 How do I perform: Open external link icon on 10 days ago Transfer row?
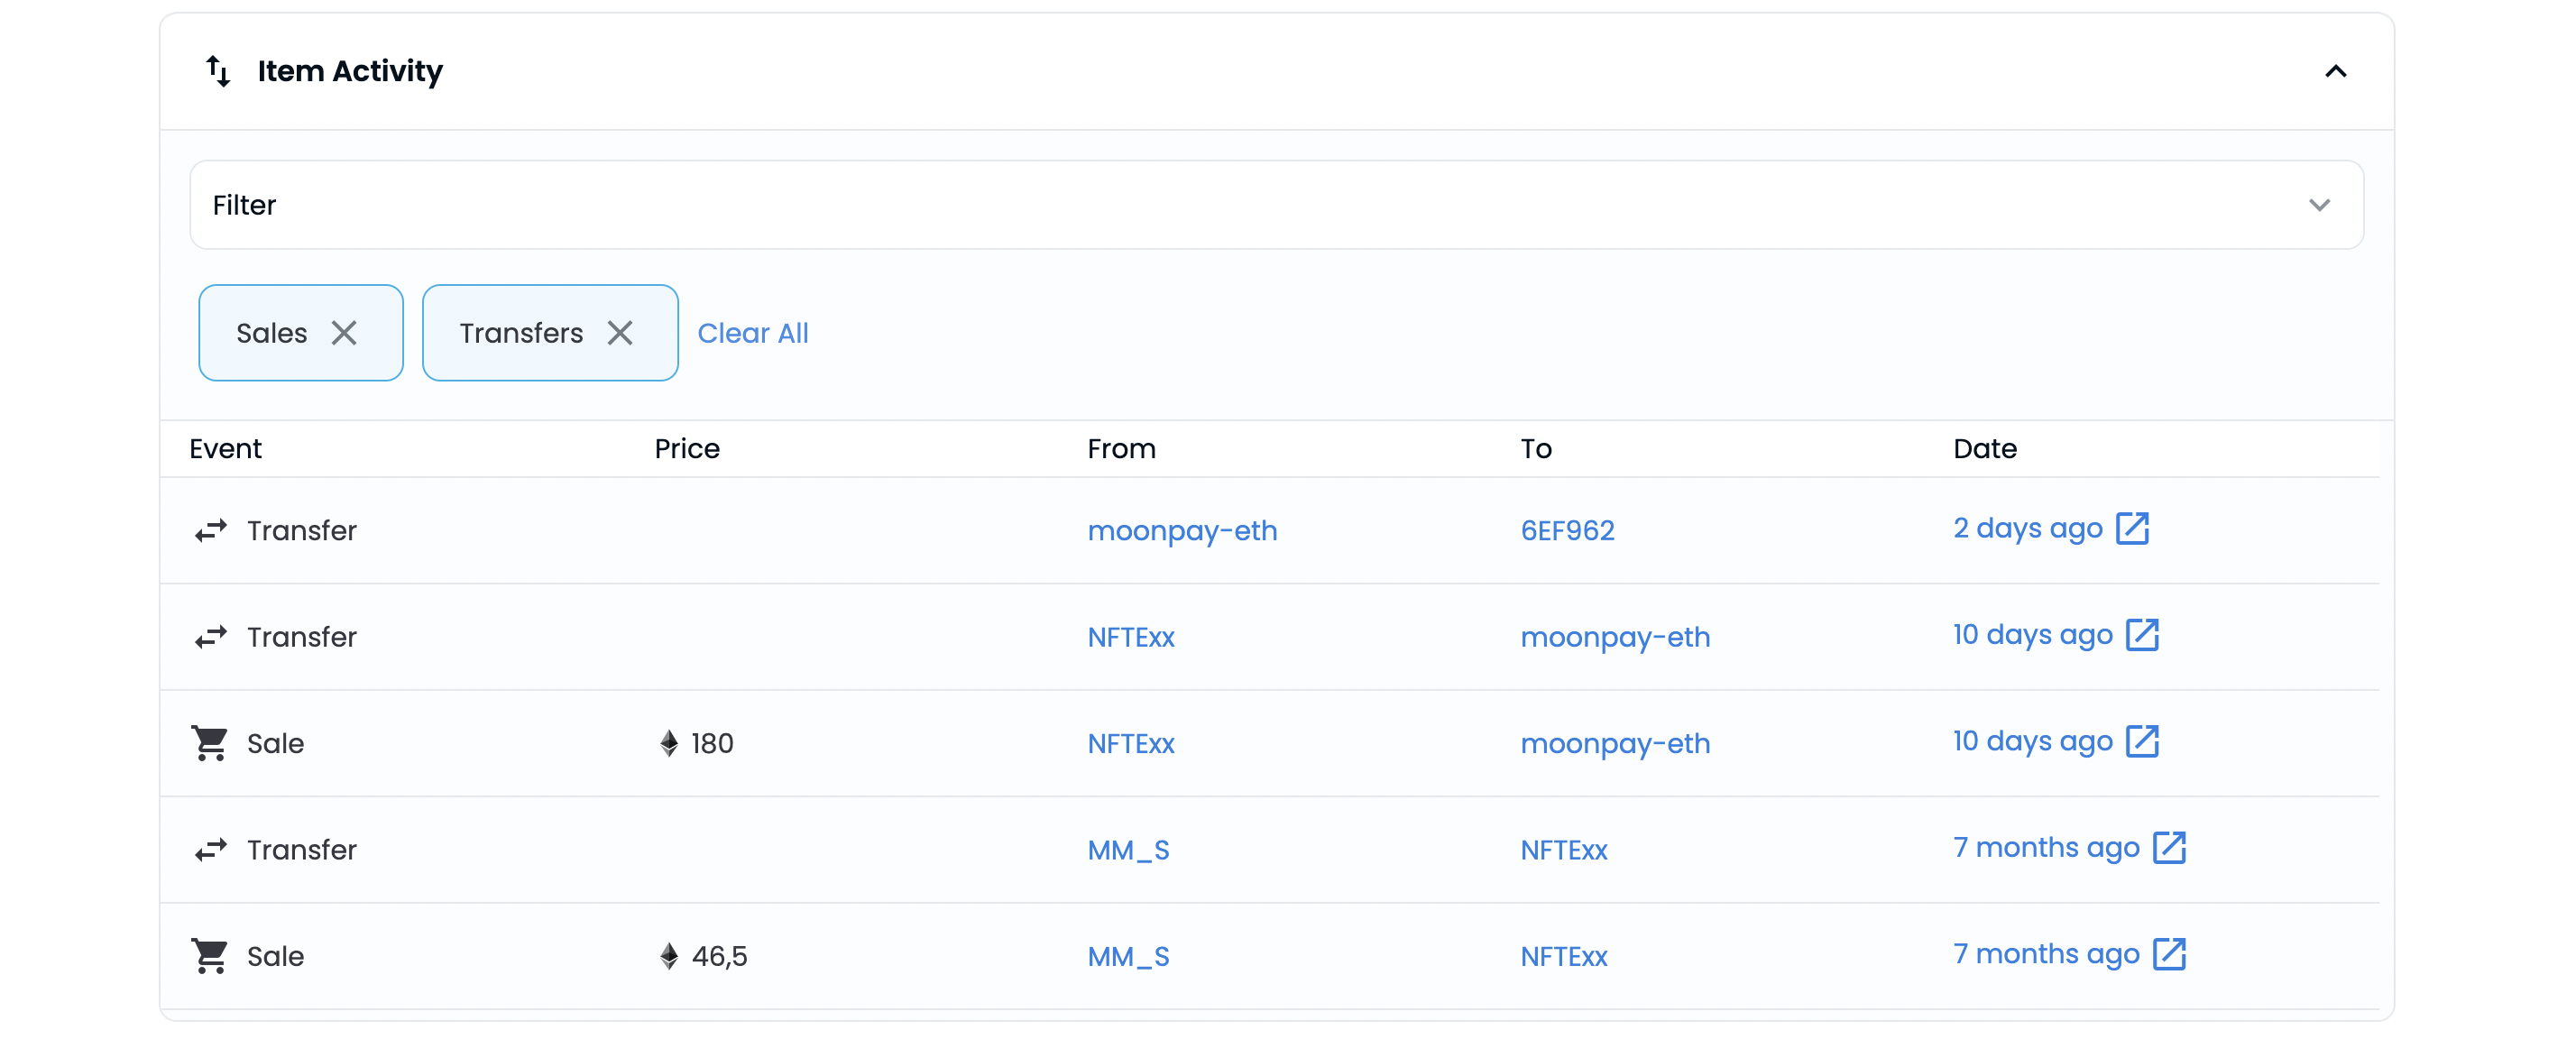(x=2141, y=635)
